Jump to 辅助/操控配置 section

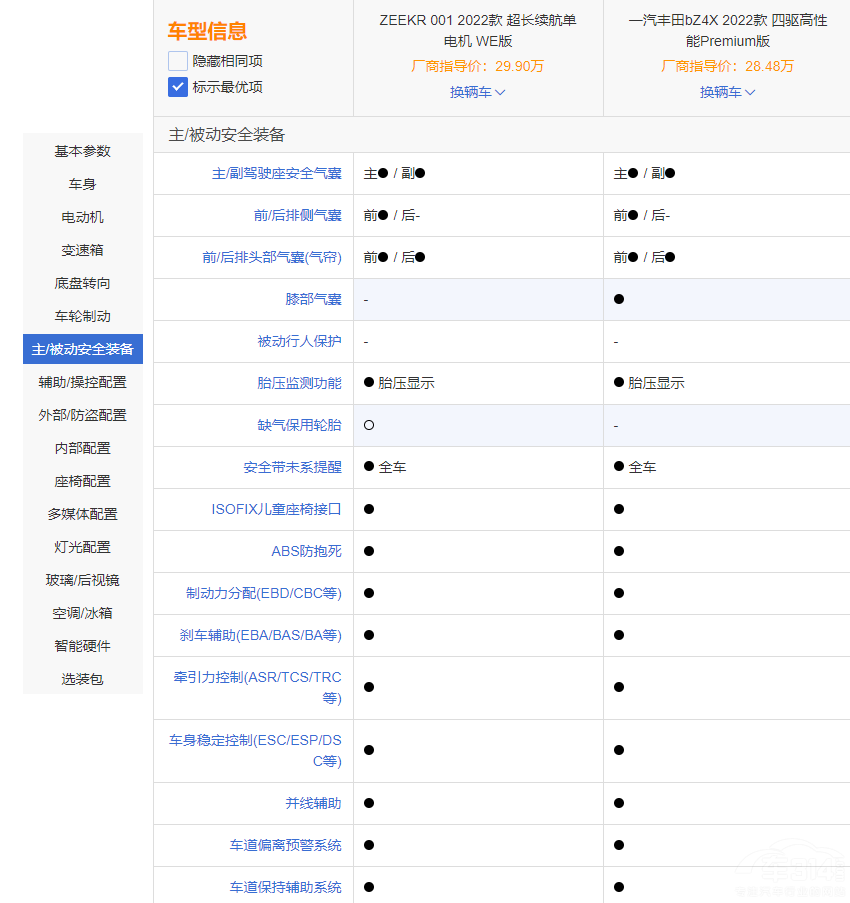[x=83, y=382]
